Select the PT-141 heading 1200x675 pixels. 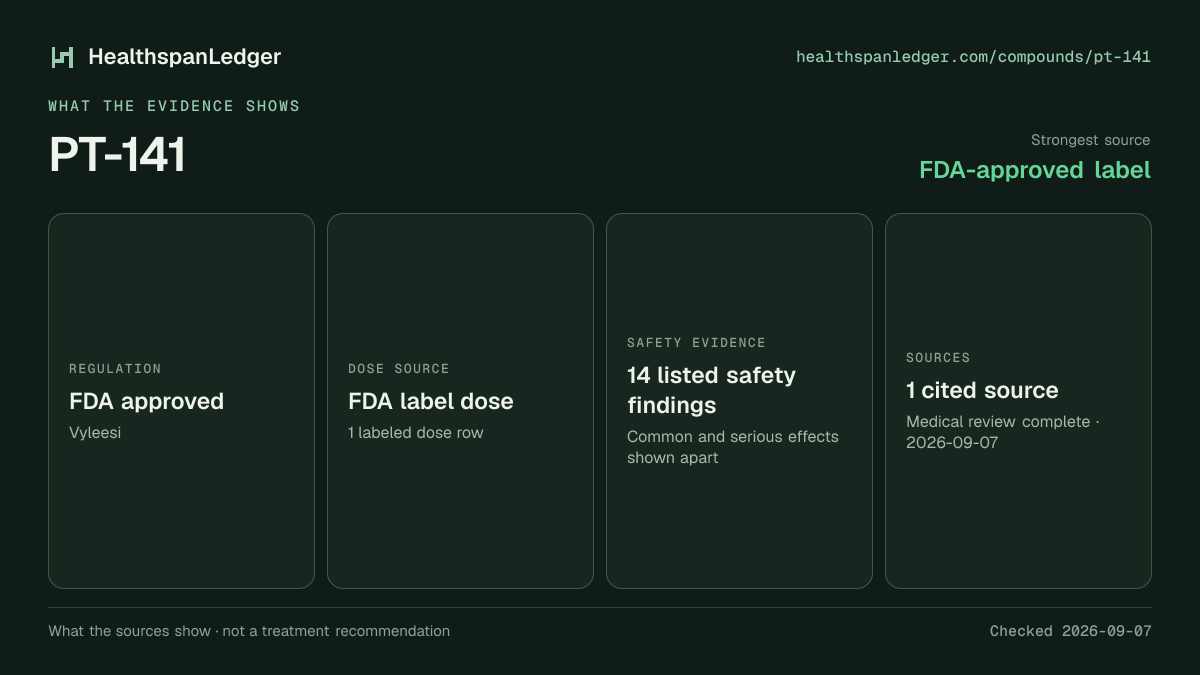pos(117,155)
